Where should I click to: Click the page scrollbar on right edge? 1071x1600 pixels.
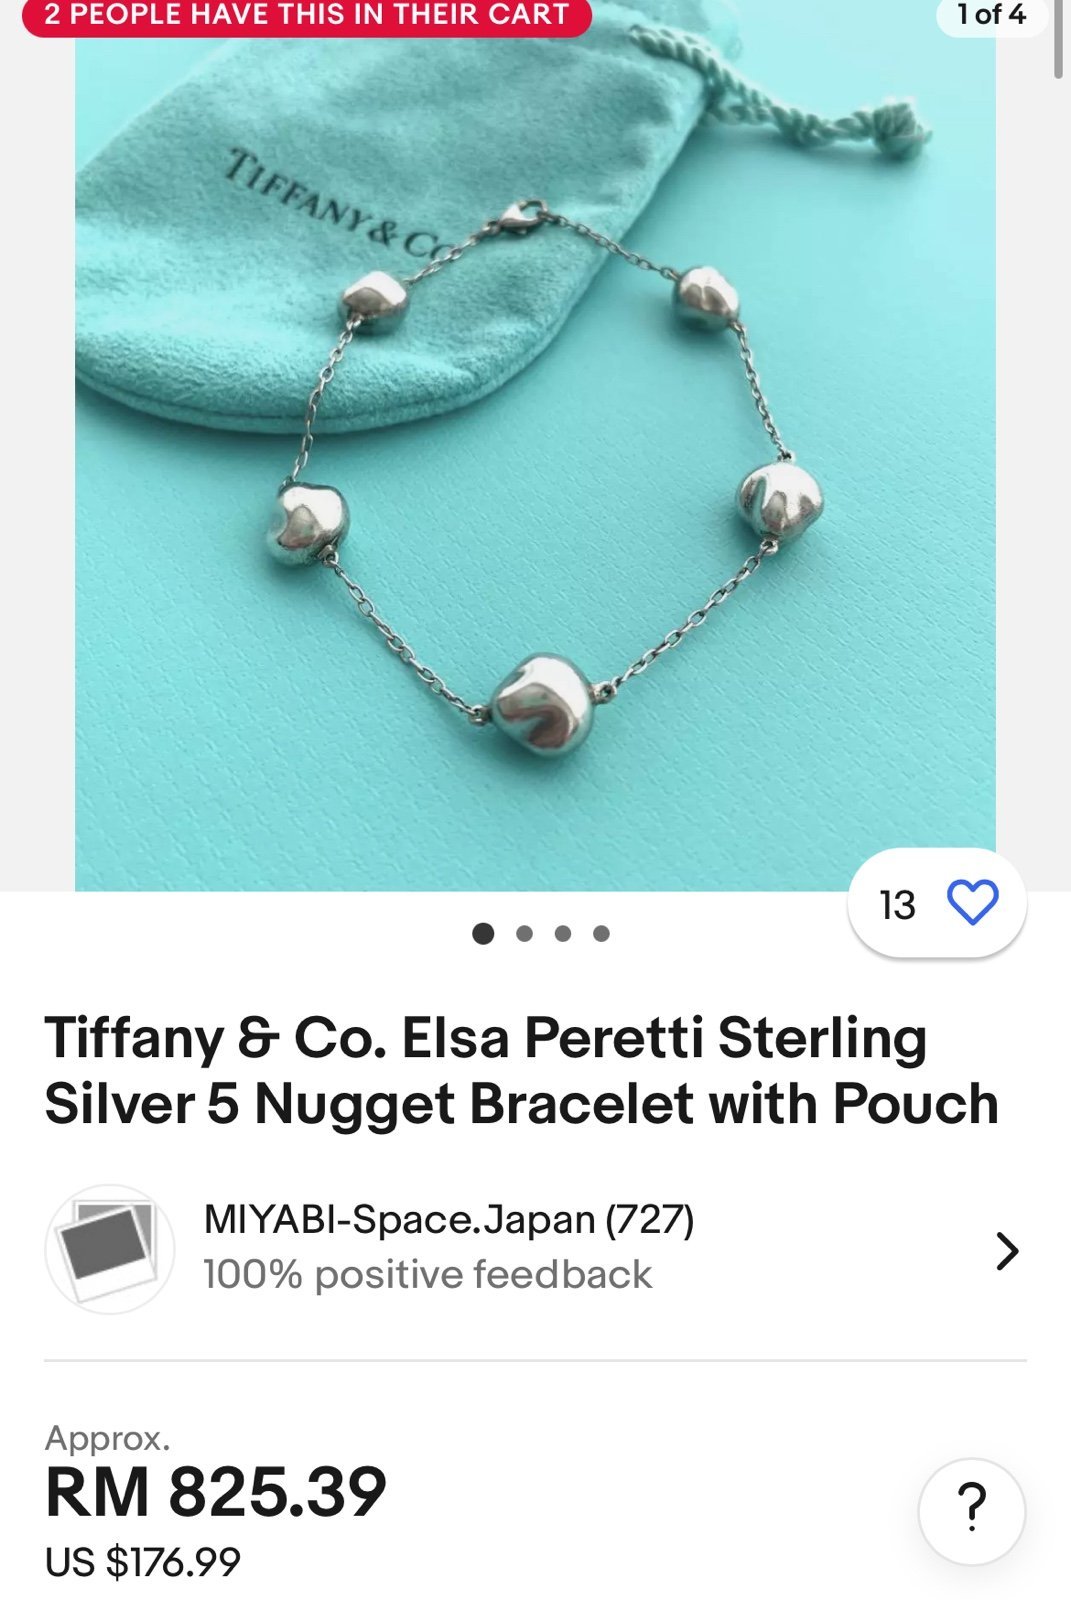(1059, 40)
